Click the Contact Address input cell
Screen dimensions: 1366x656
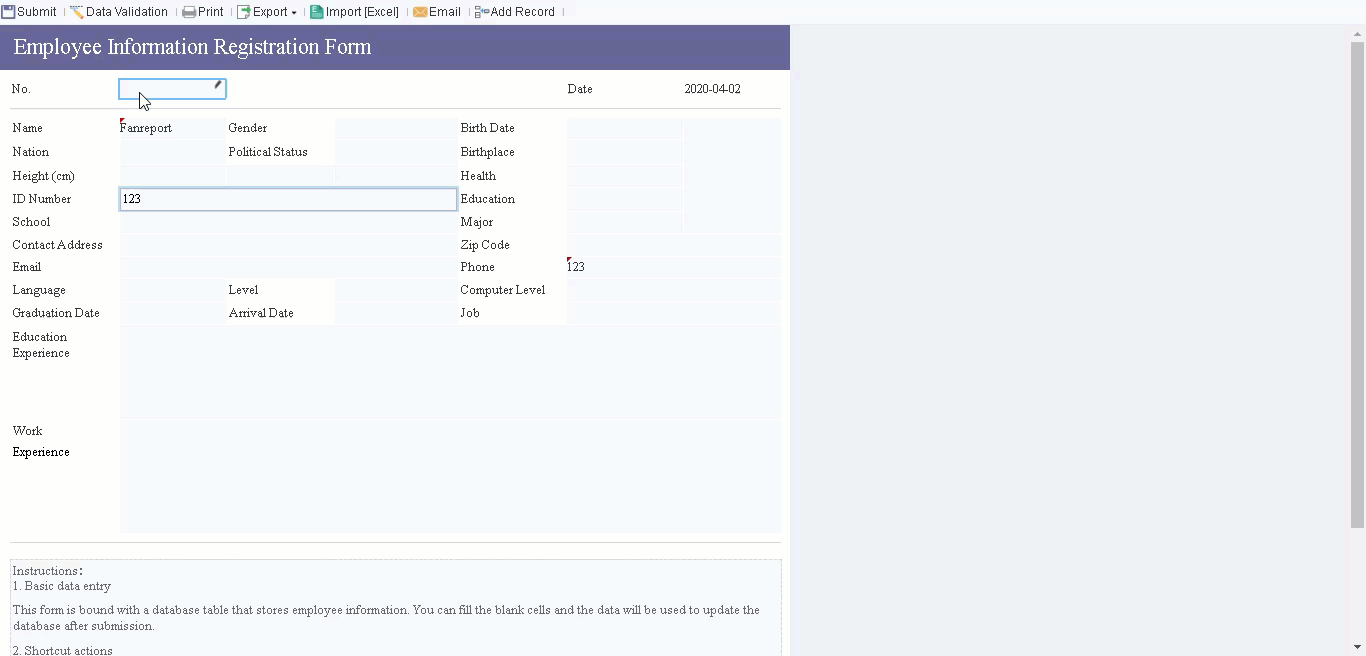(288, 245)
